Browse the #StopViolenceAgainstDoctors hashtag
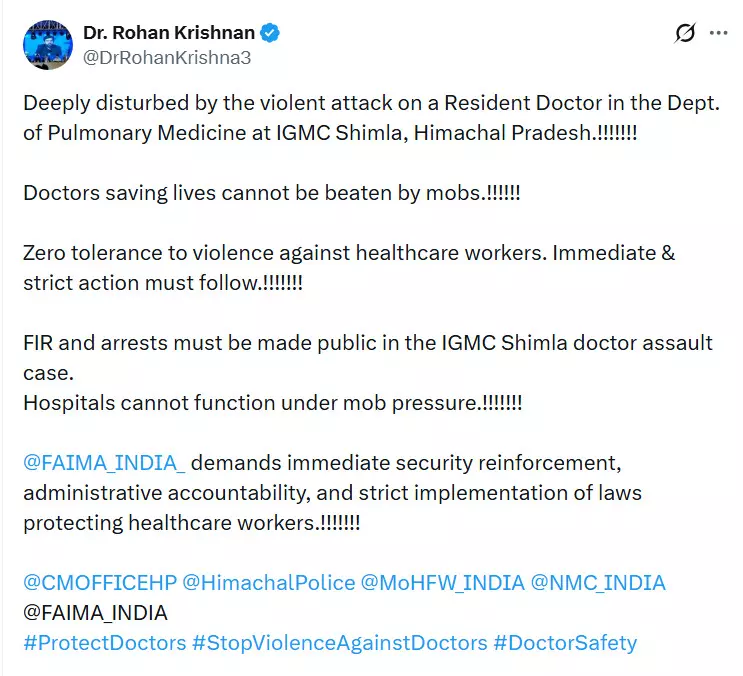 (x=340, y=642)
